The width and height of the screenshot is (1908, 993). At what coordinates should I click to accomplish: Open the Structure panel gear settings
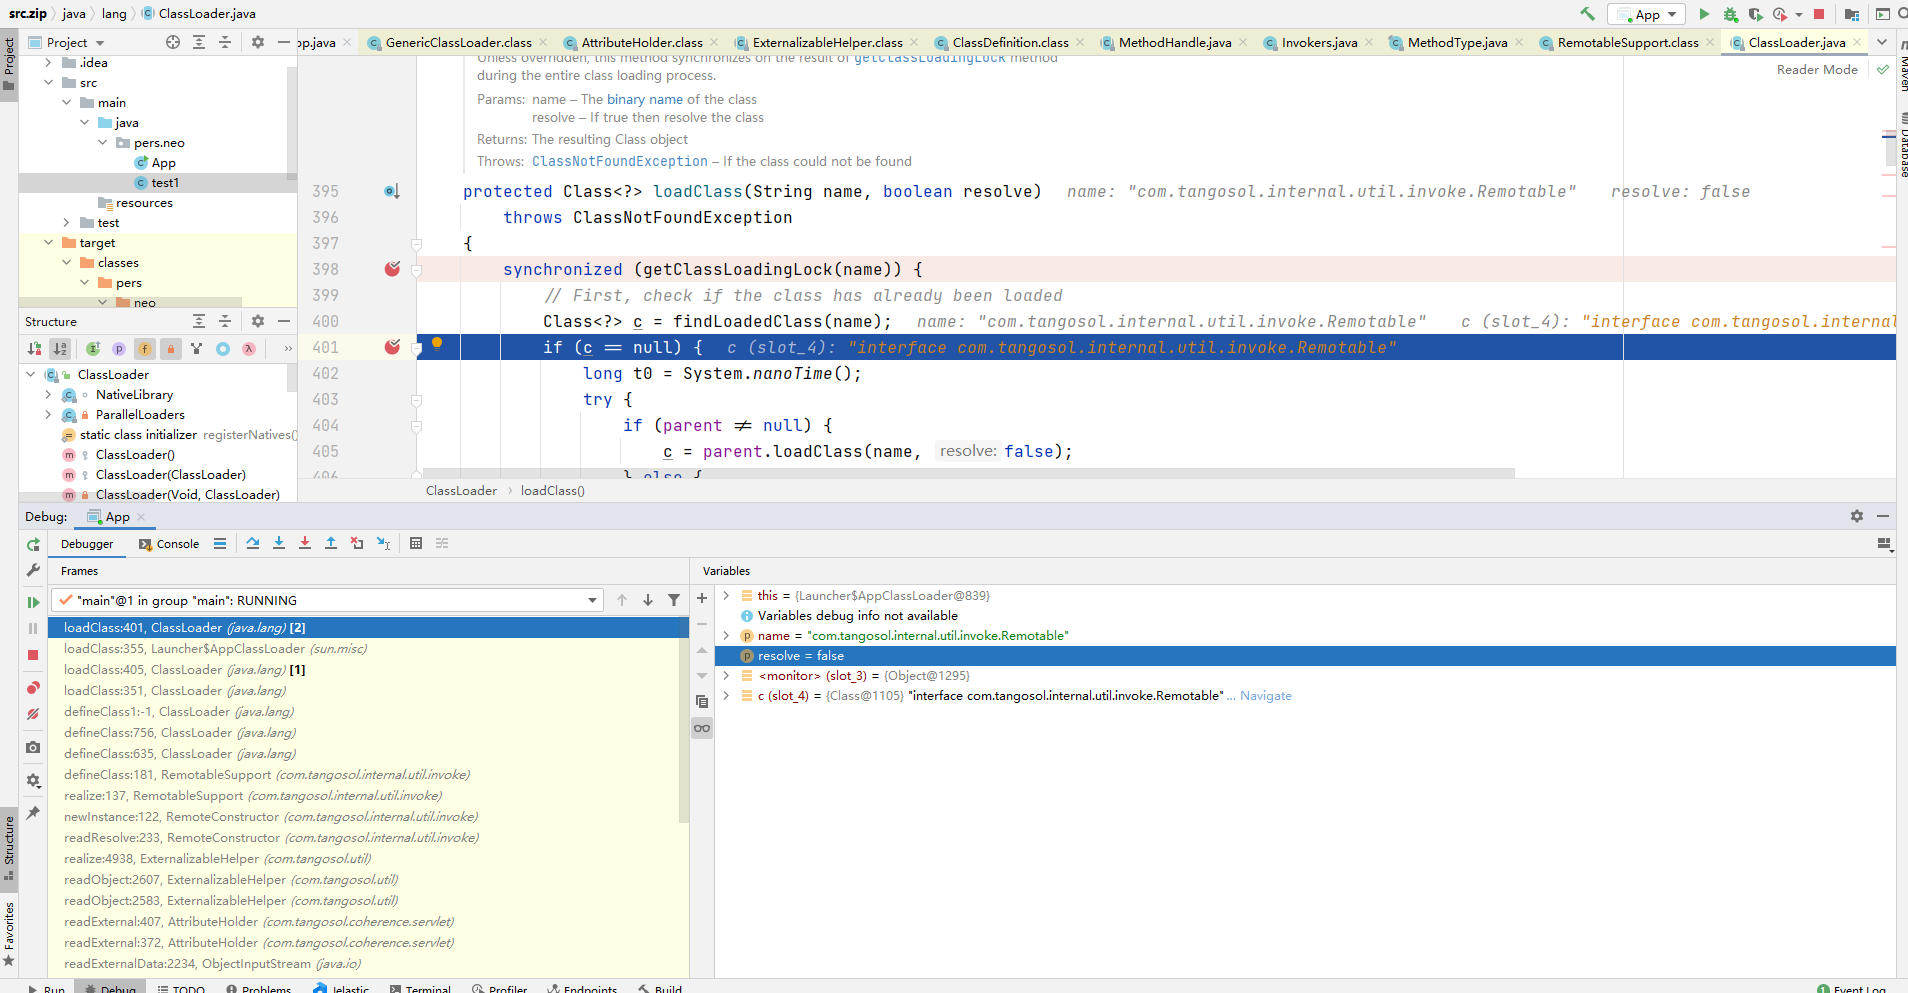258,321
